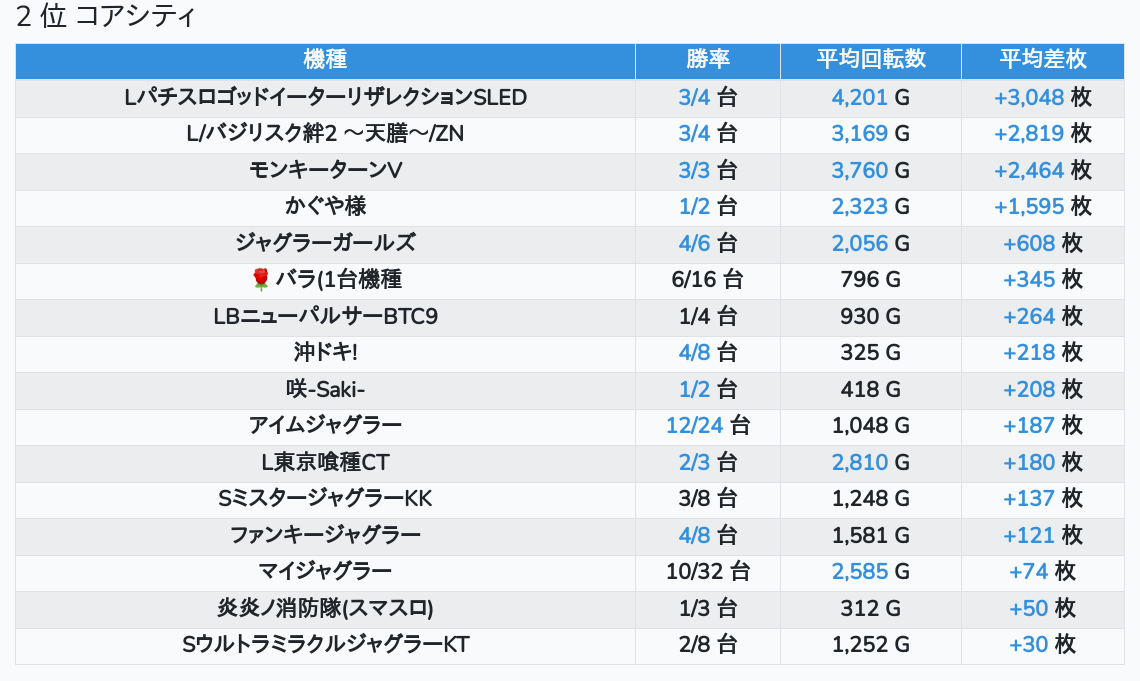Open LパチスロゴッドイーターリザレクションSLED machine row
1140x681 pixels.
325,97
